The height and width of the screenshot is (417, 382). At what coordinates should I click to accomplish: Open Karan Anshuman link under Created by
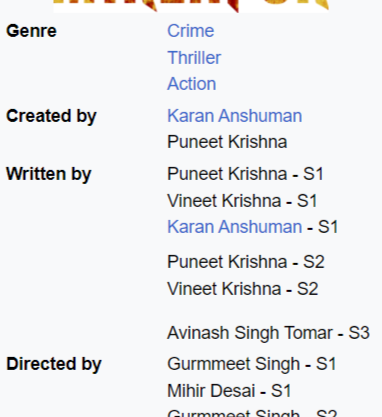point(235,116)
